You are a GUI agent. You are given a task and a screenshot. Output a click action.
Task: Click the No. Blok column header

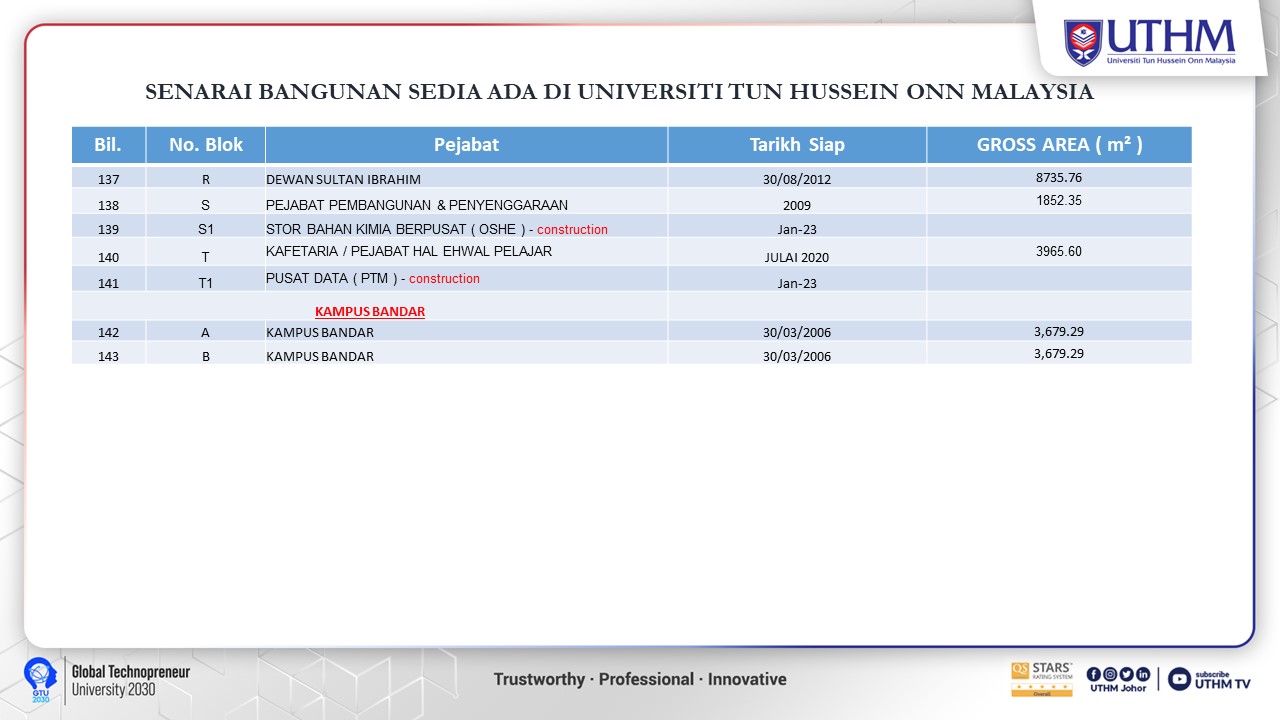coord(205,145)
